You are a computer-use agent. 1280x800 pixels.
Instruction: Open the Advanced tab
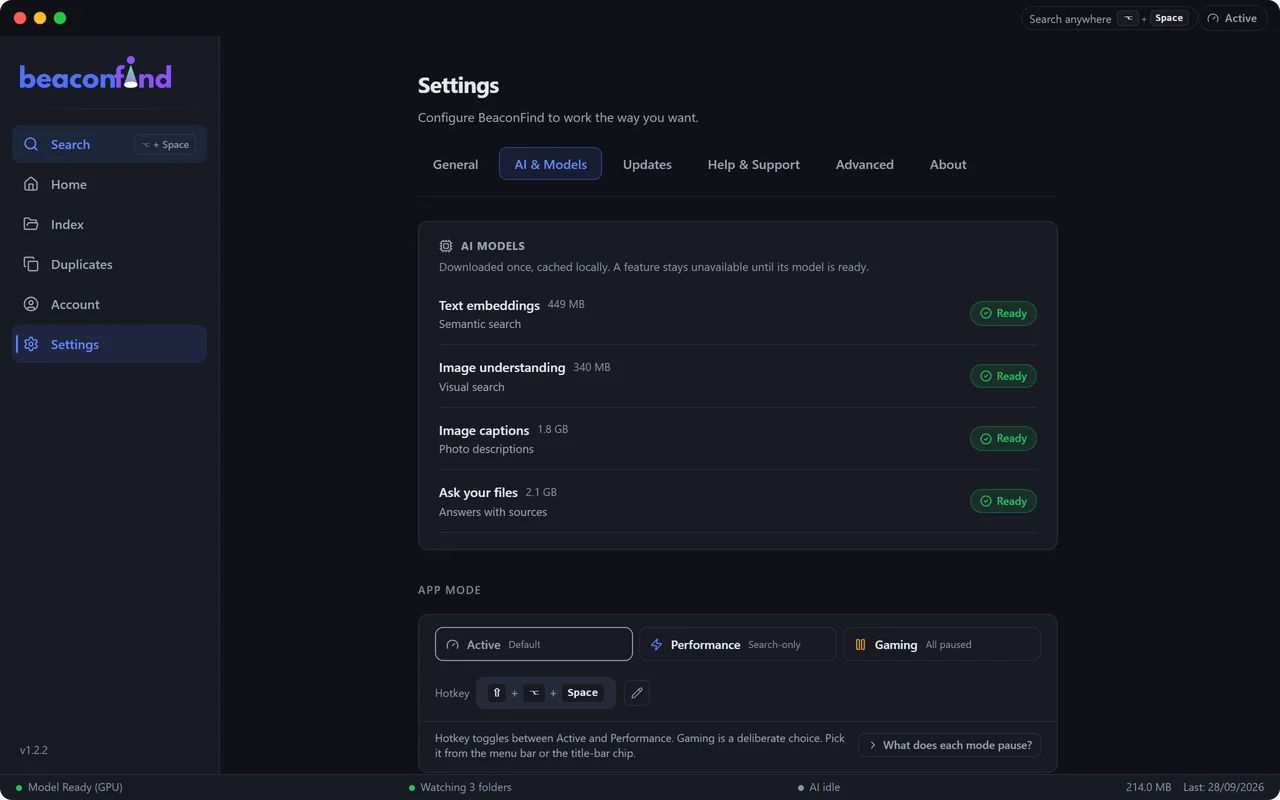tap(865, 164)
